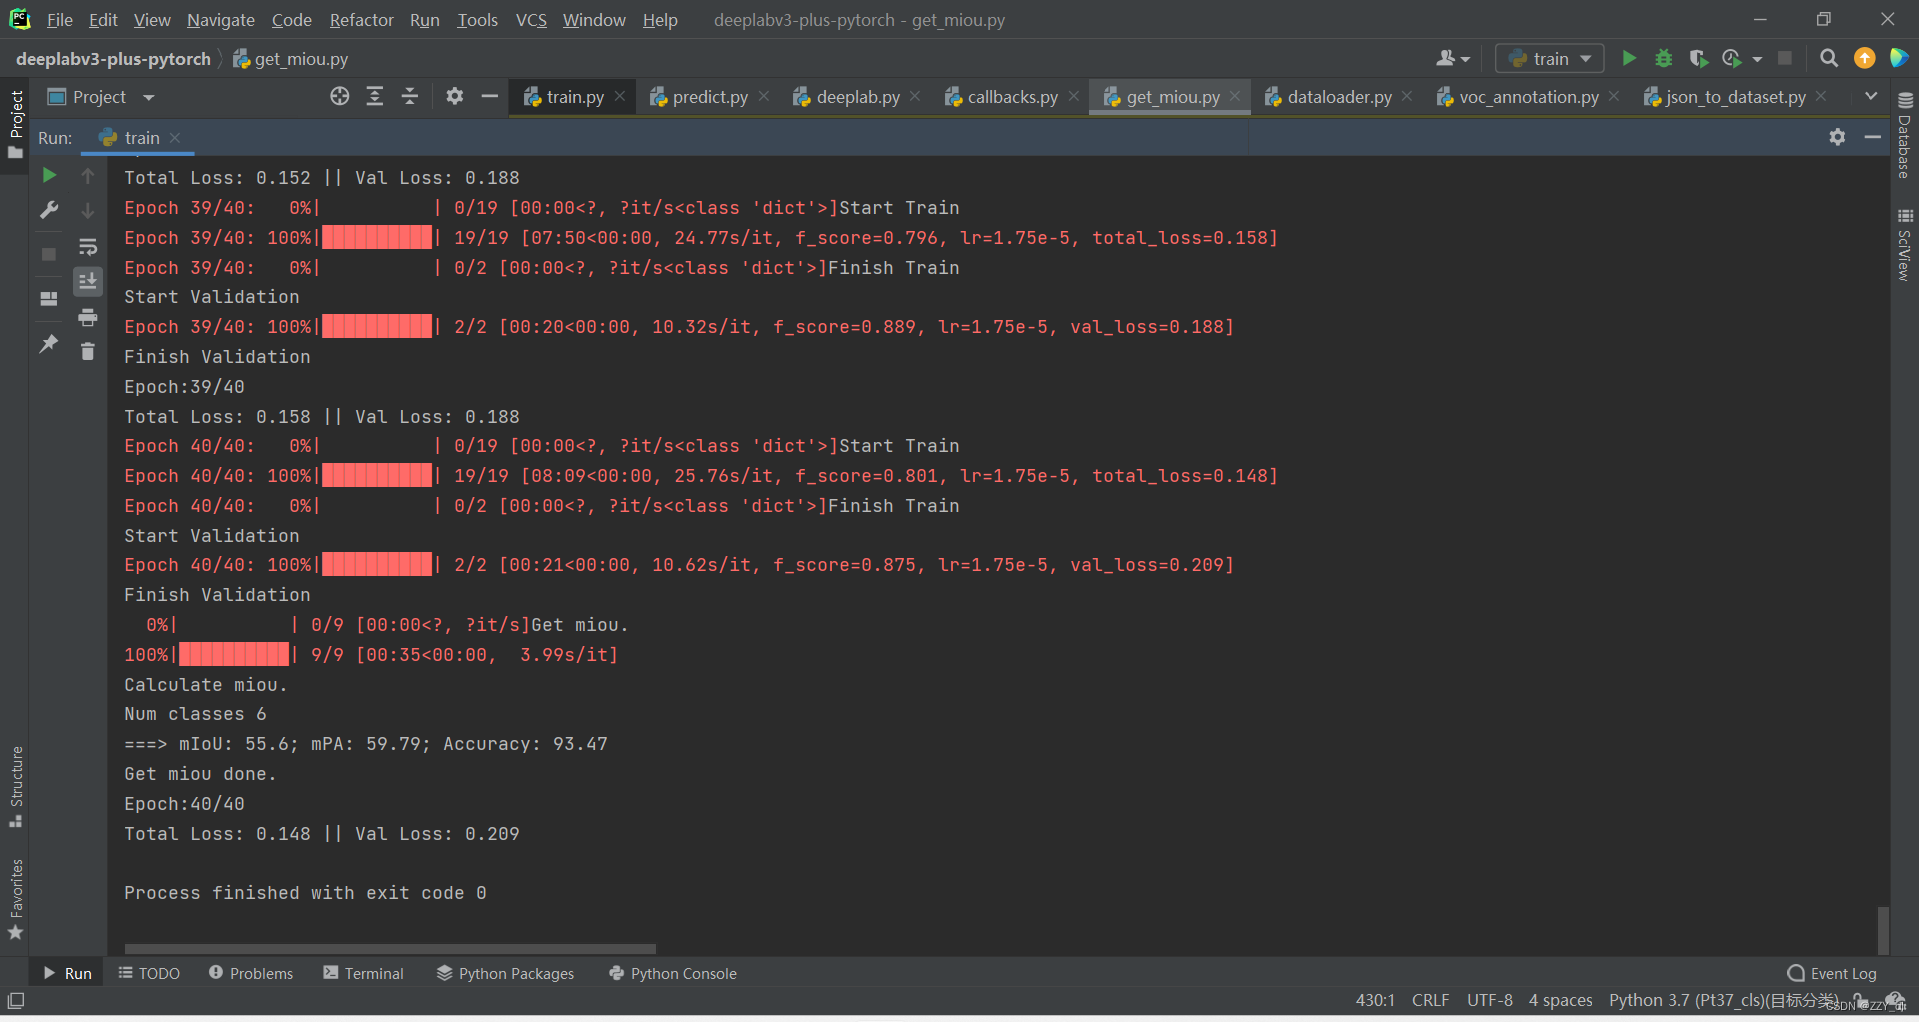
Task: Click the Profile run icon in toolbar
Action: (x=1732, y=58)
